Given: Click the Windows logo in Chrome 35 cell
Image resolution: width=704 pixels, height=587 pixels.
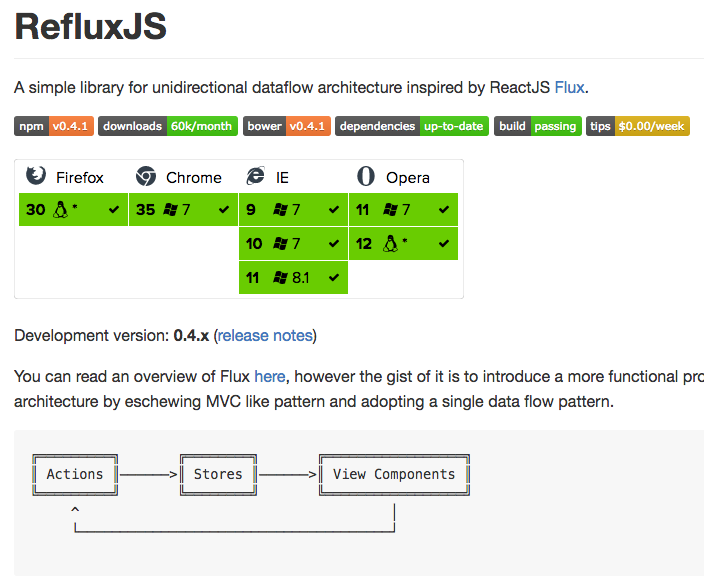Looking at the screenshot, I should 171,209.
